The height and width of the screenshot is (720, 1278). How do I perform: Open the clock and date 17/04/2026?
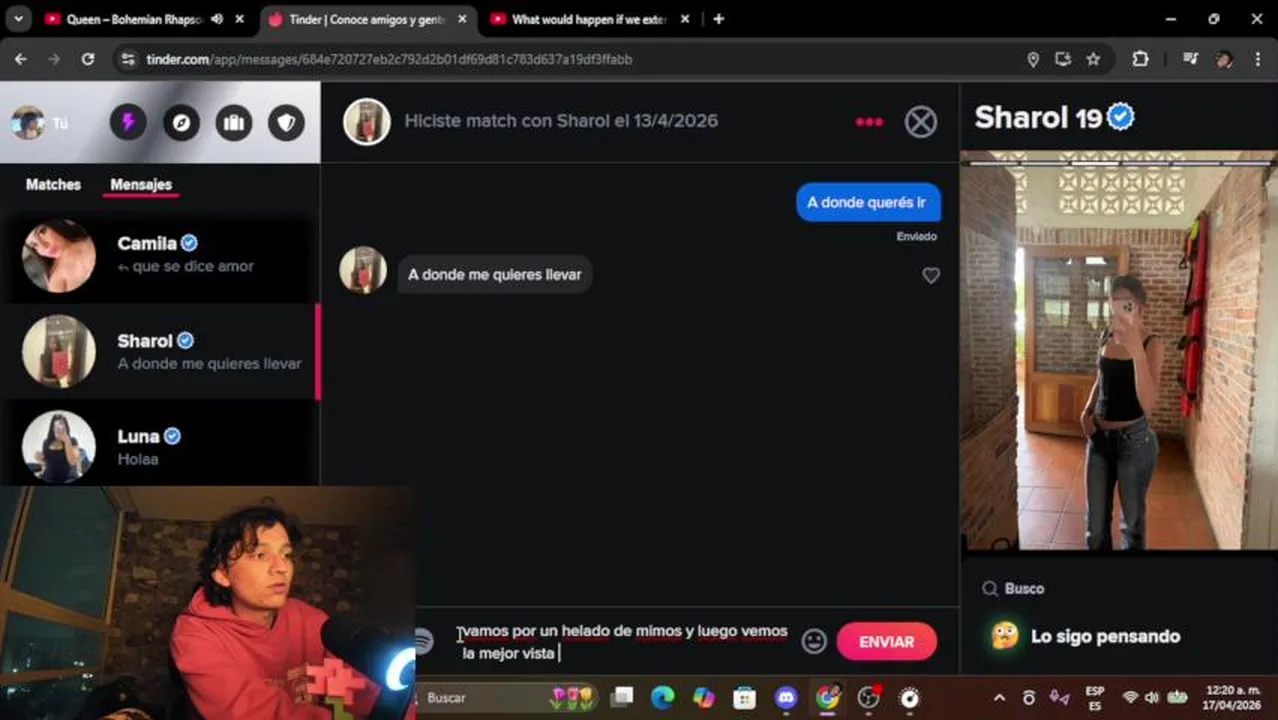pos(1233,697)
